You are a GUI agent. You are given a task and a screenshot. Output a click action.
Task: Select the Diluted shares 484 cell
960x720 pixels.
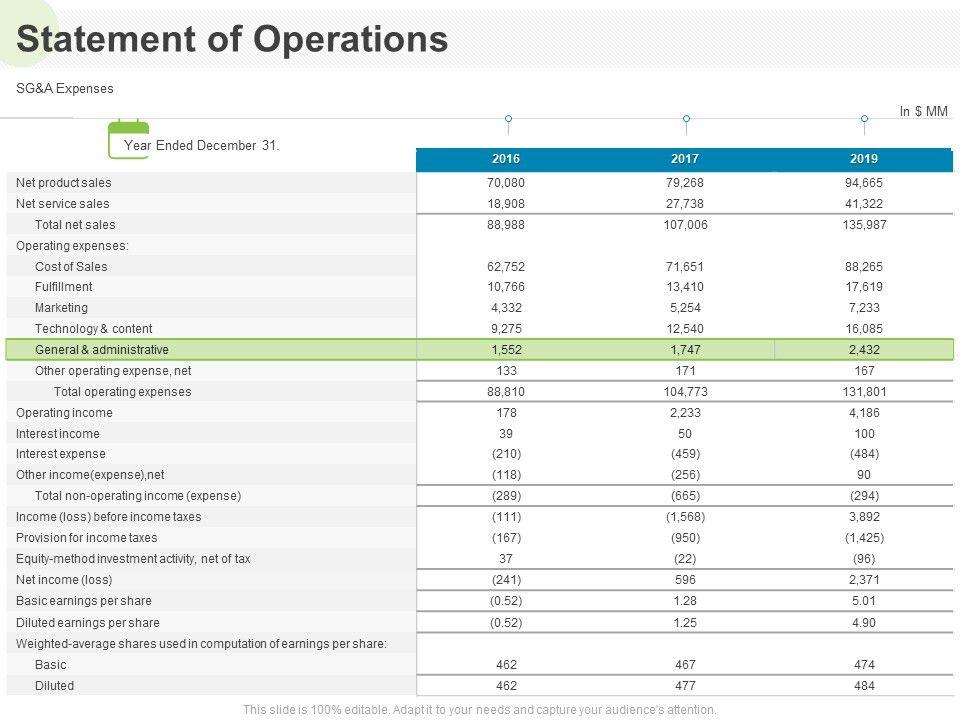(x=864, y=686)
